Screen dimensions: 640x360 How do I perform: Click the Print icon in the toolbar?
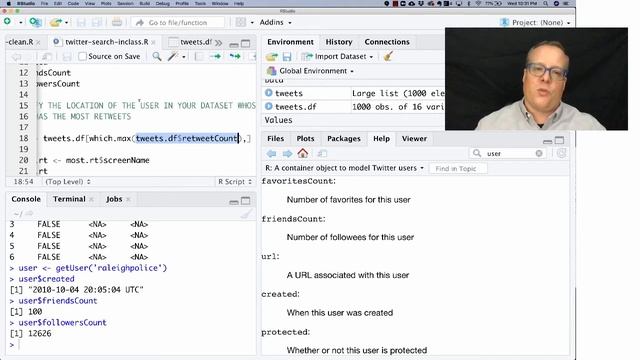(x=117, y=22)
